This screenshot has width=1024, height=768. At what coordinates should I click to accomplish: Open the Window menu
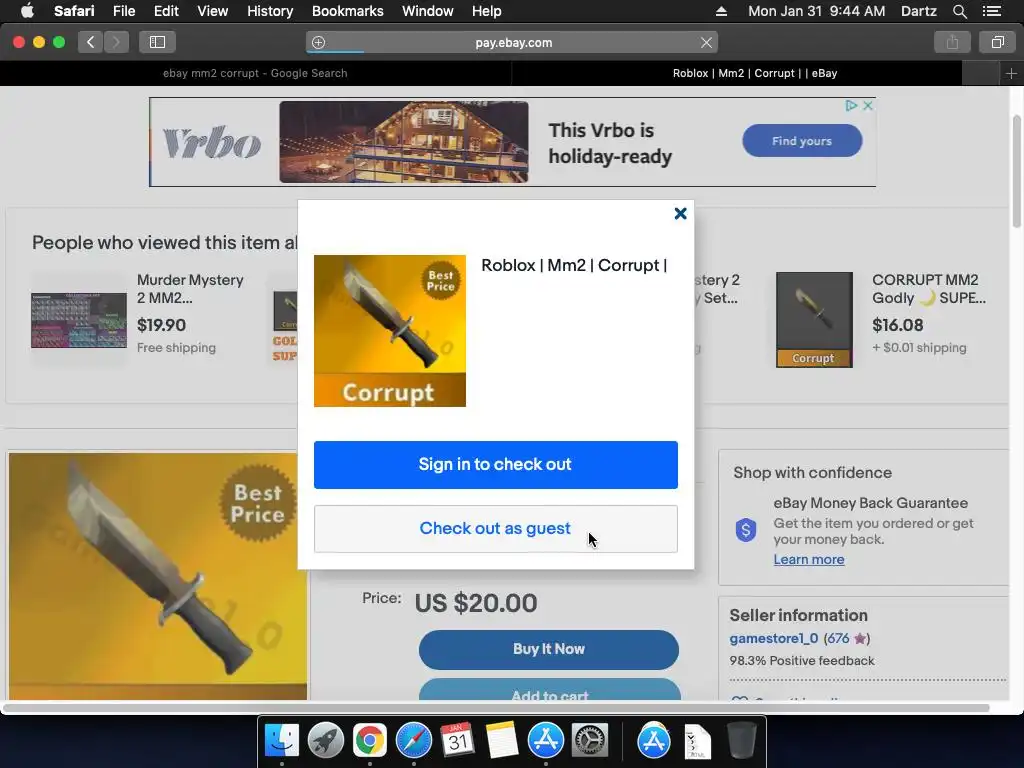(427, 11)
